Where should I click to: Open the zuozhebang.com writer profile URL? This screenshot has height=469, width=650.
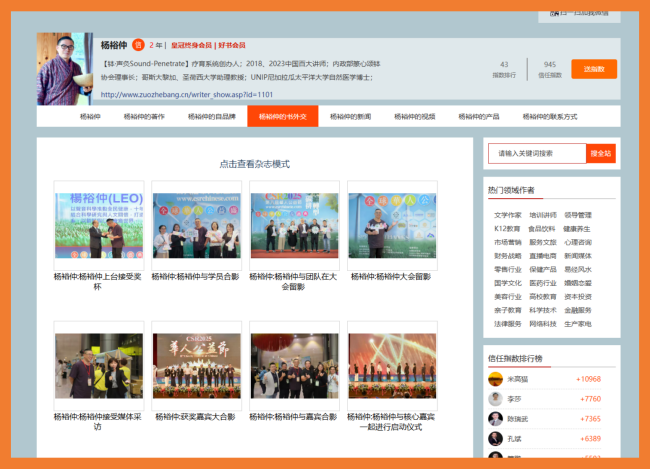pyautogui.click(x=180, y=95)
